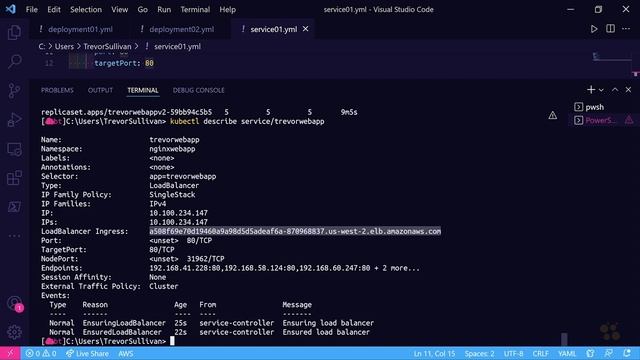This screenshot has width=640, height=360.
Task: Open editor More Actions menu
Action: 626,29
